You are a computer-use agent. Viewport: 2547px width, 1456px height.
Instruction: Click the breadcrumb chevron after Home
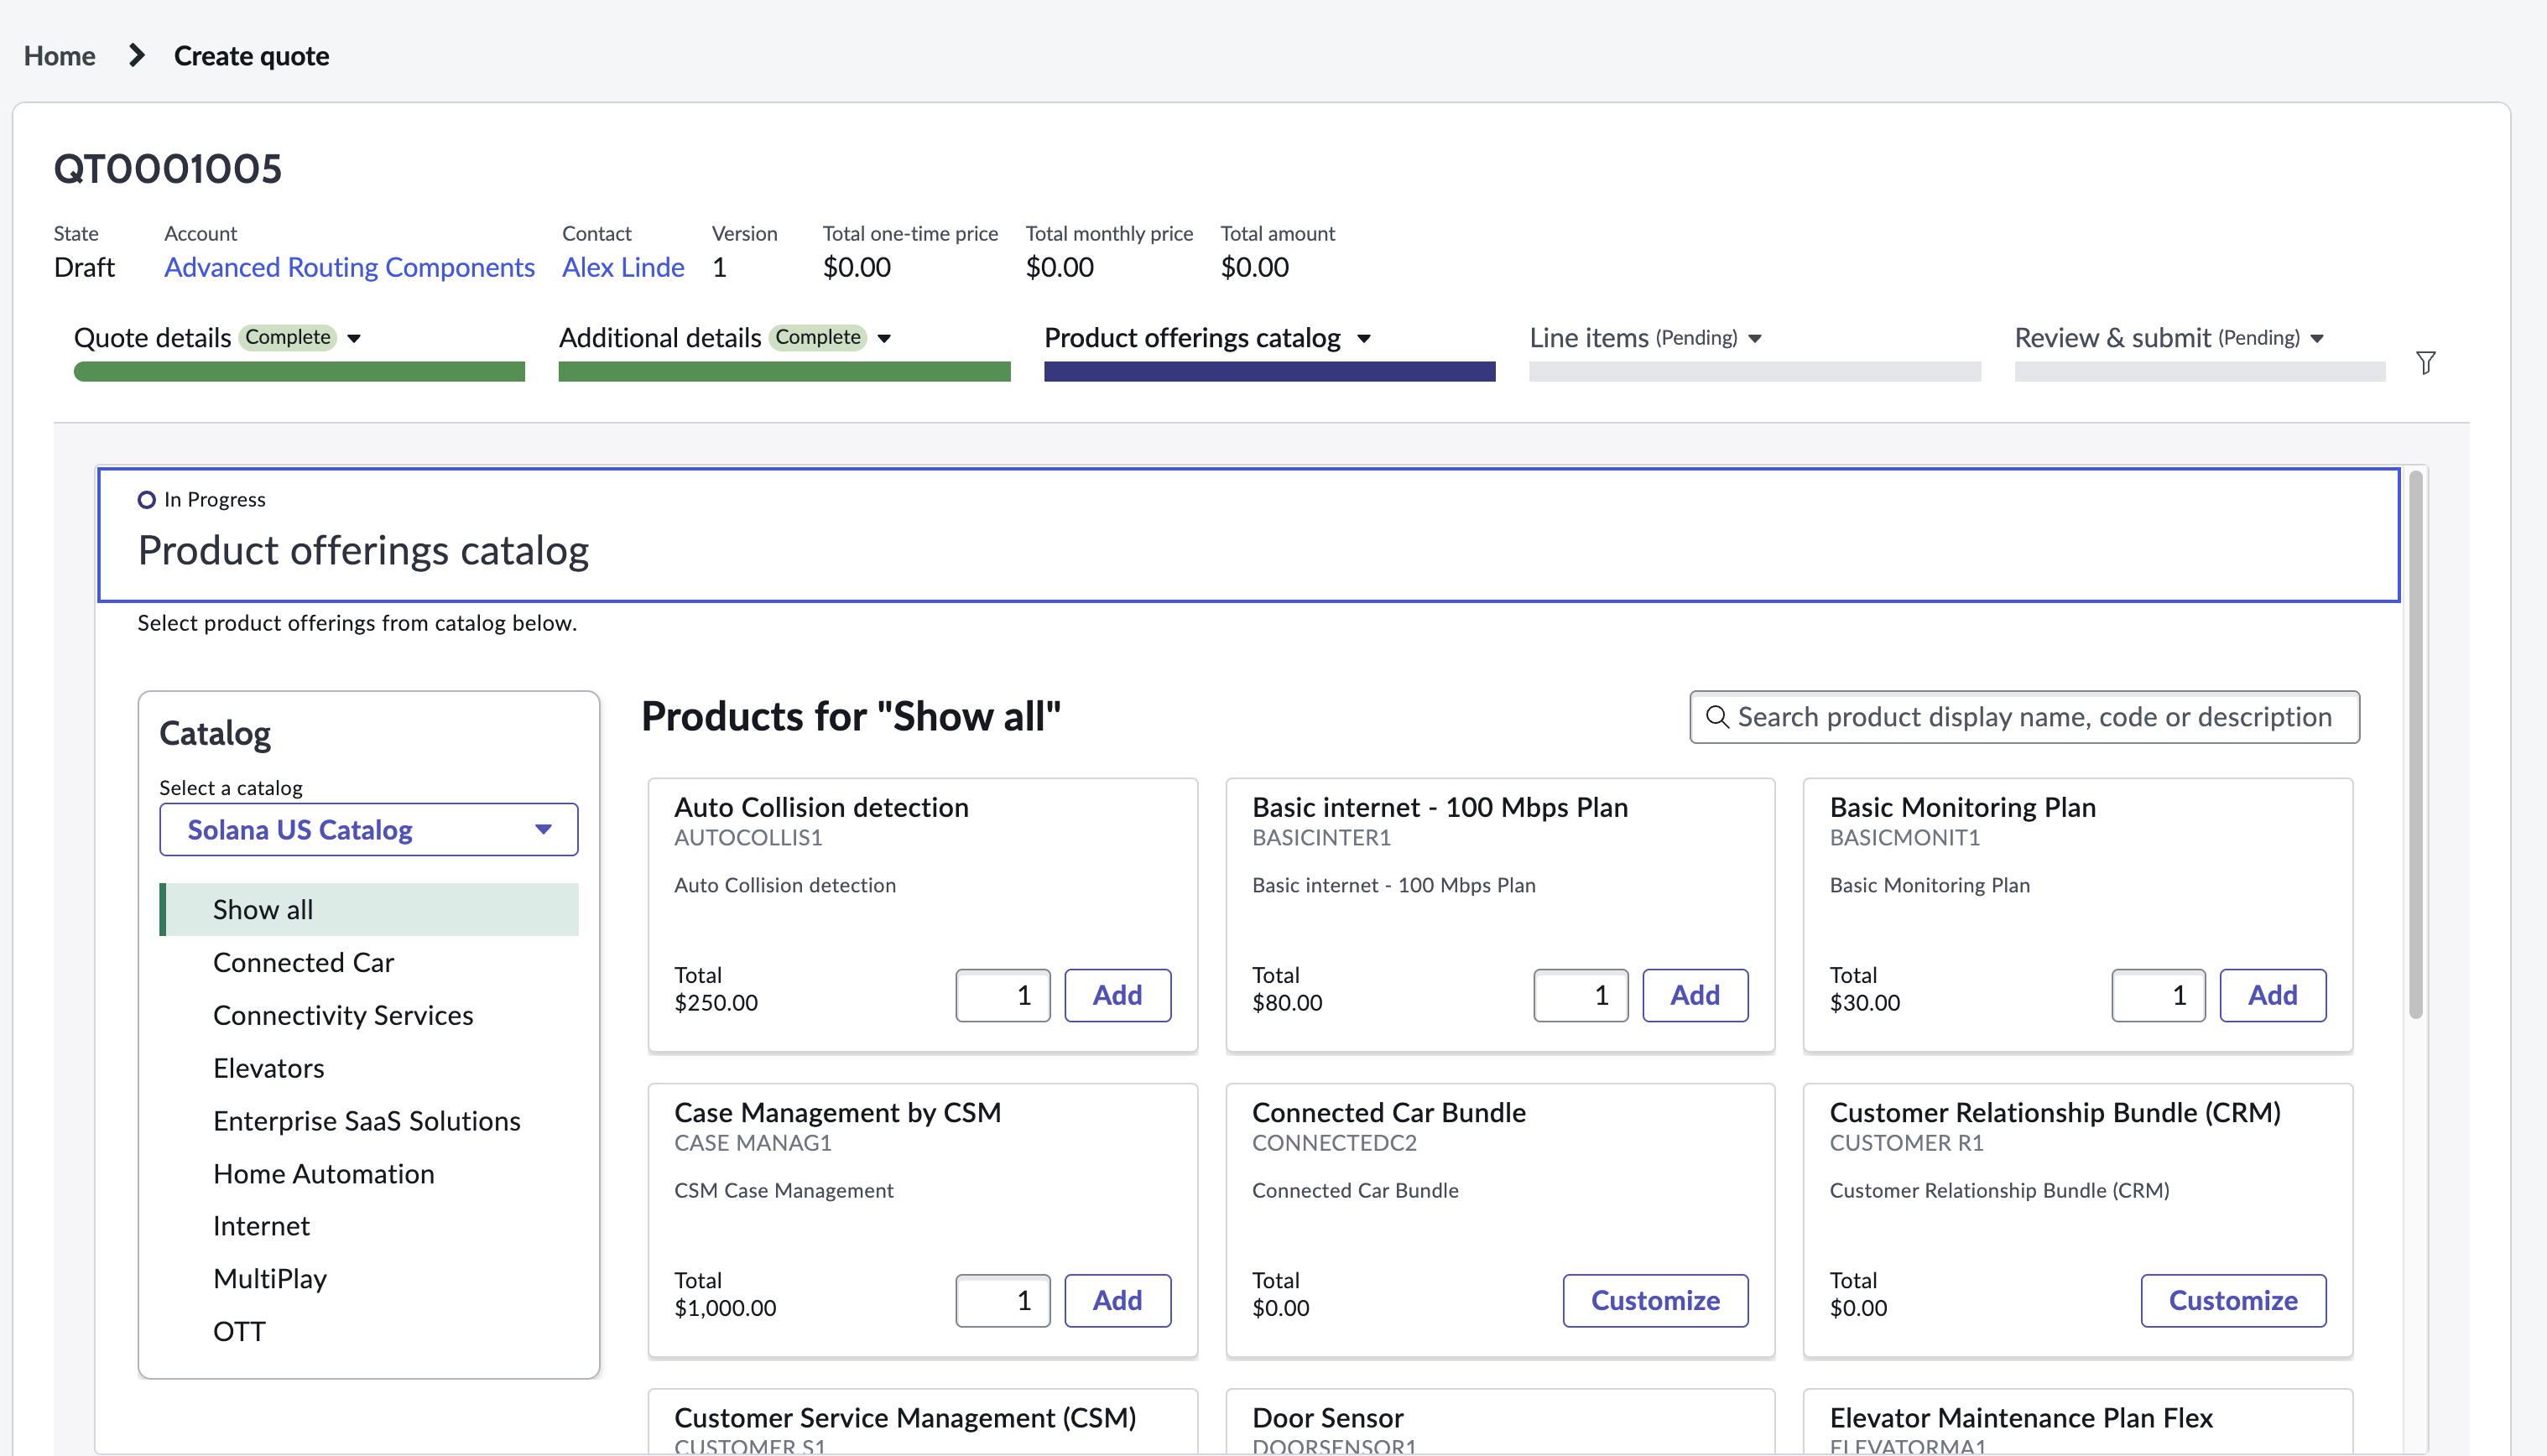137,56
